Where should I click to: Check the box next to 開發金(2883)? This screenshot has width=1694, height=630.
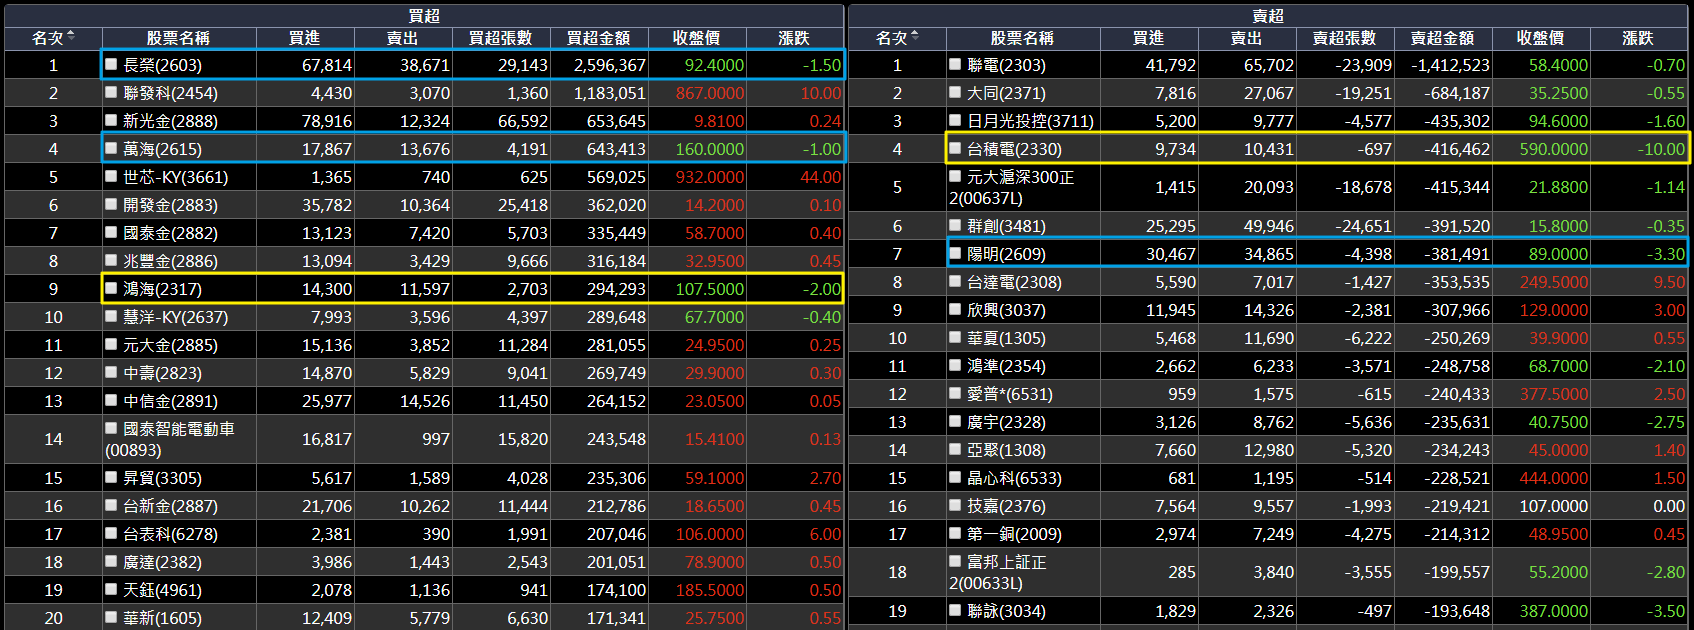tap(111, 204)
